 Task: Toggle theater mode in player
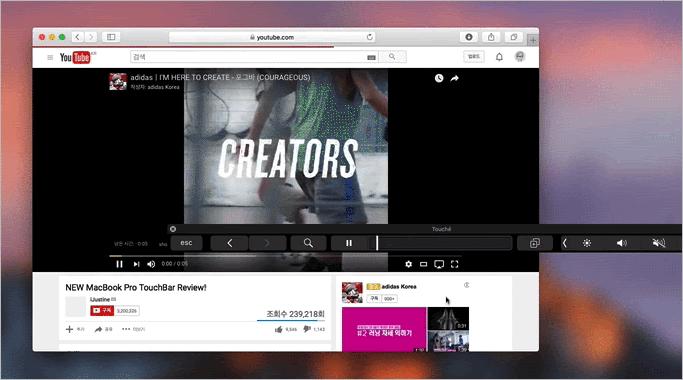pos(423,264)
